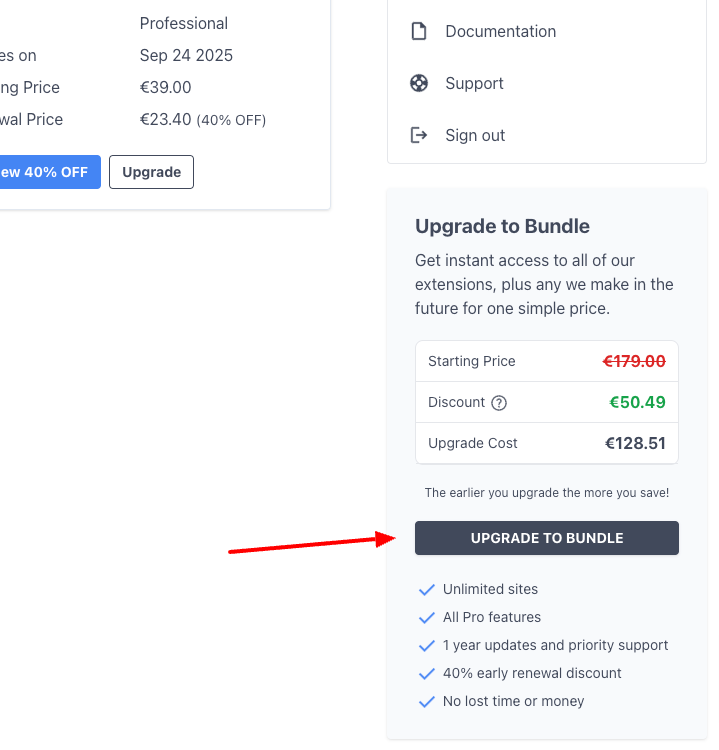Click the outlined Upgrade button
Image resolution: width=719 pixels, height=750 pixels.
click(x=151, y=172)
